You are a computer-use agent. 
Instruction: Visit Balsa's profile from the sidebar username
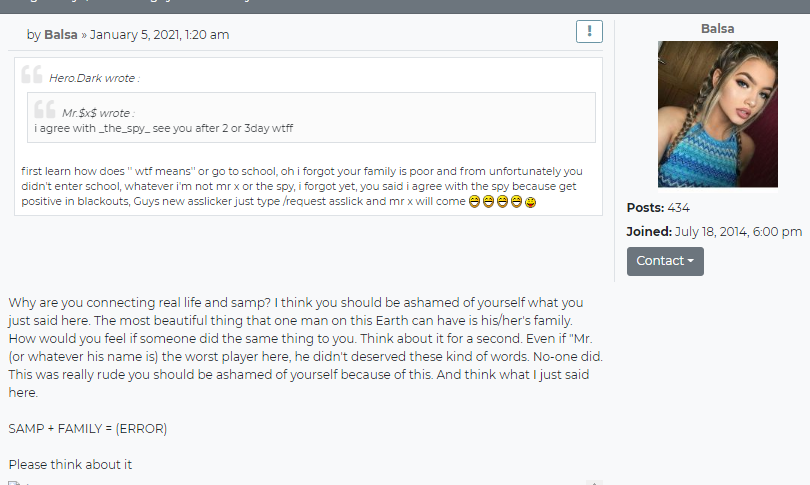coord(717,29)
